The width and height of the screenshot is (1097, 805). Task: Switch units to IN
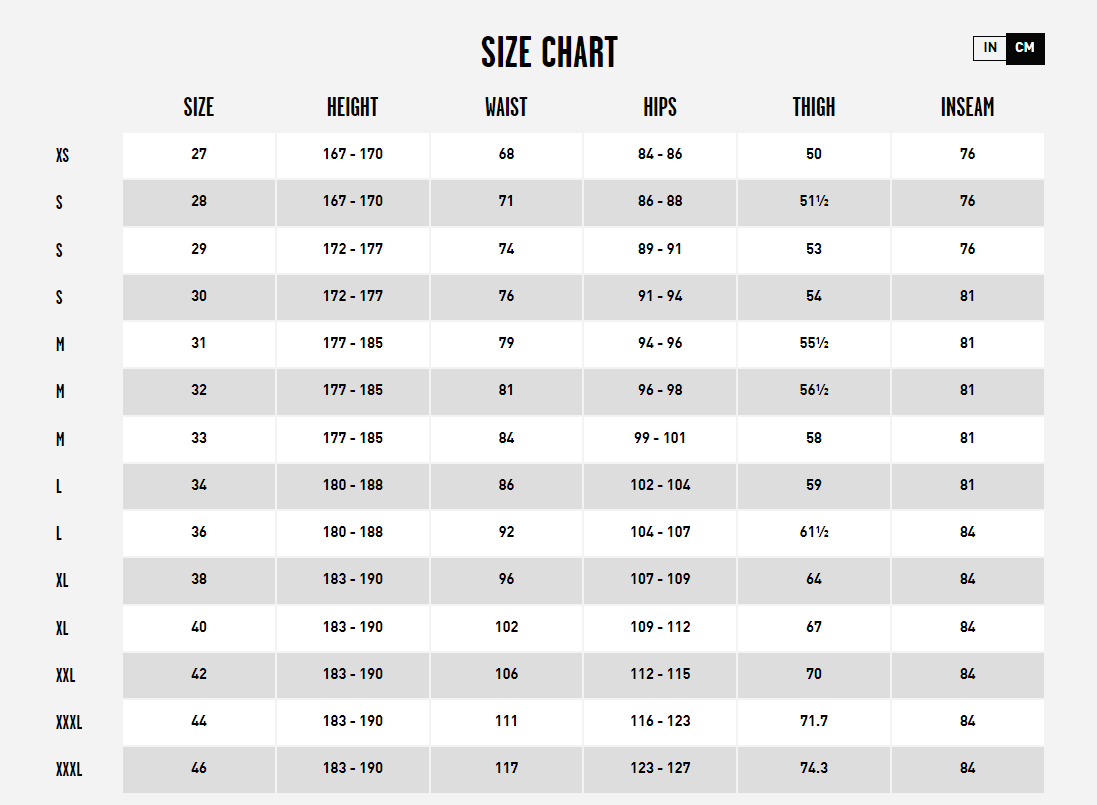(x=989, y=48)
